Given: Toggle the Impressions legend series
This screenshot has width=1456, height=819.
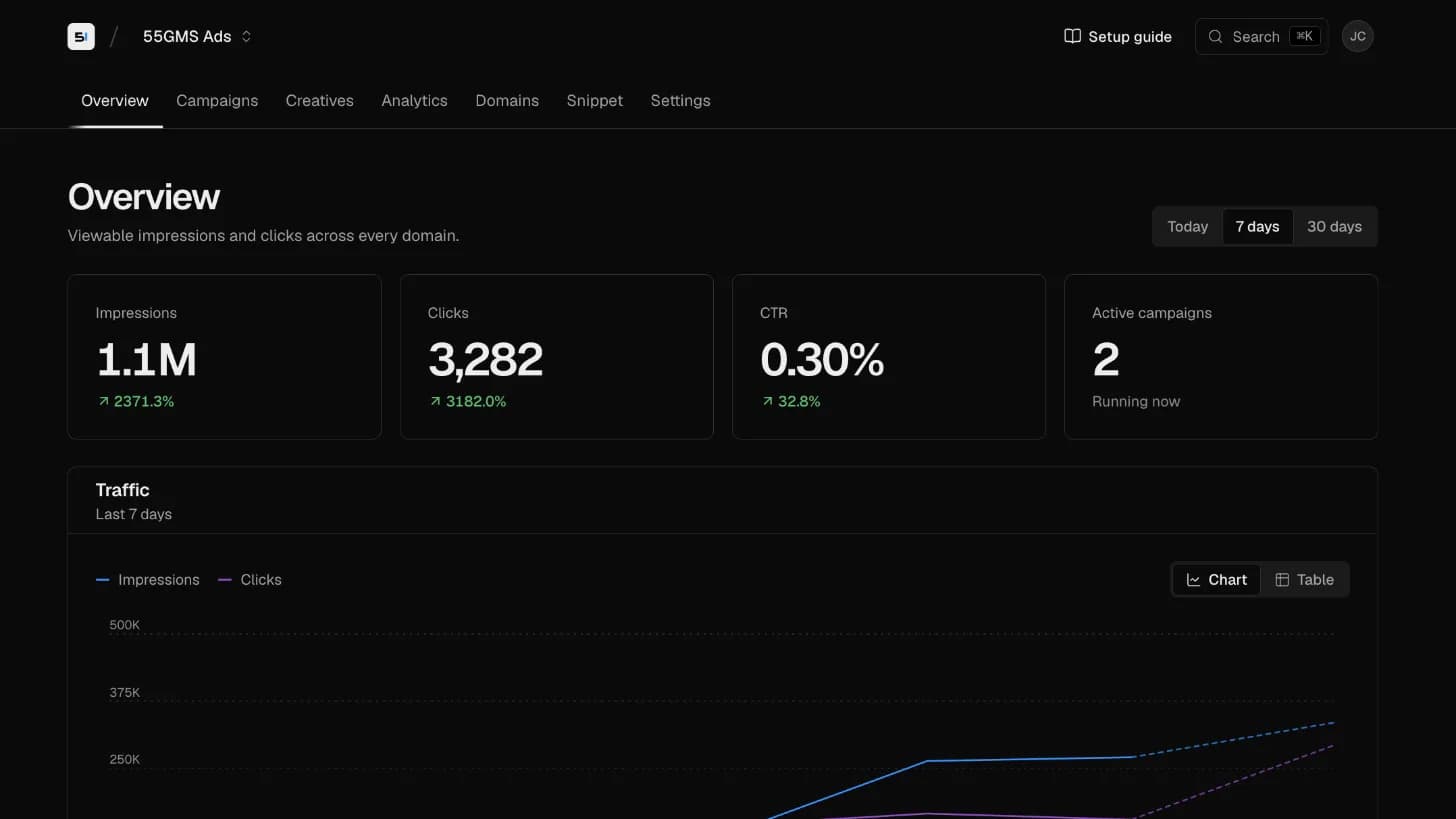Looking at the screenshot, I should pyautogui.click(x=148, y=580).
